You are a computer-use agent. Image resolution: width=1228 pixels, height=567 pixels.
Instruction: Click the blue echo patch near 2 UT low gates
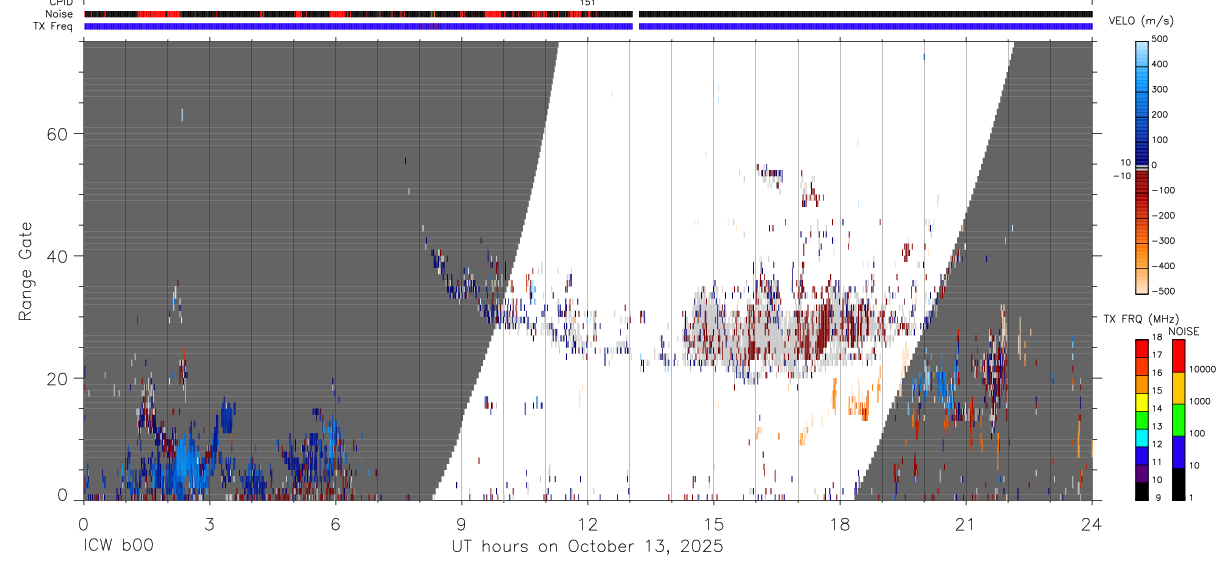point(185,468)
